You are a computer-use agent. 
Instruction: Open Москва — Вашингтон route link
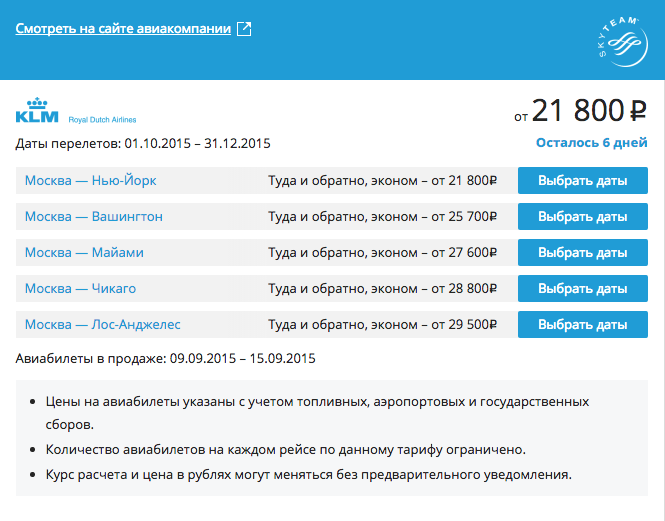click(94, 216)
